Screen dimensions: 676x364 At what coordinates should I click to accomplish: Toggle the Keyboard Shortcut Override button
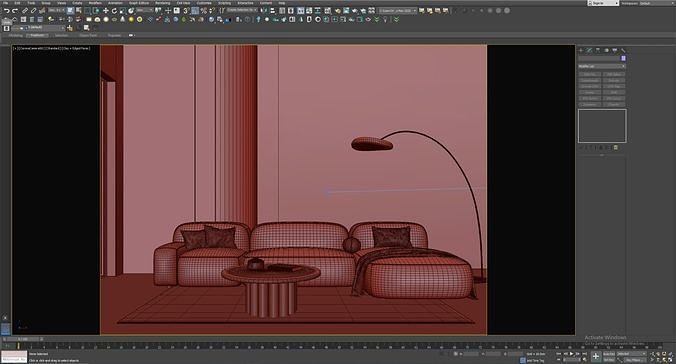(x=177, y=10)
